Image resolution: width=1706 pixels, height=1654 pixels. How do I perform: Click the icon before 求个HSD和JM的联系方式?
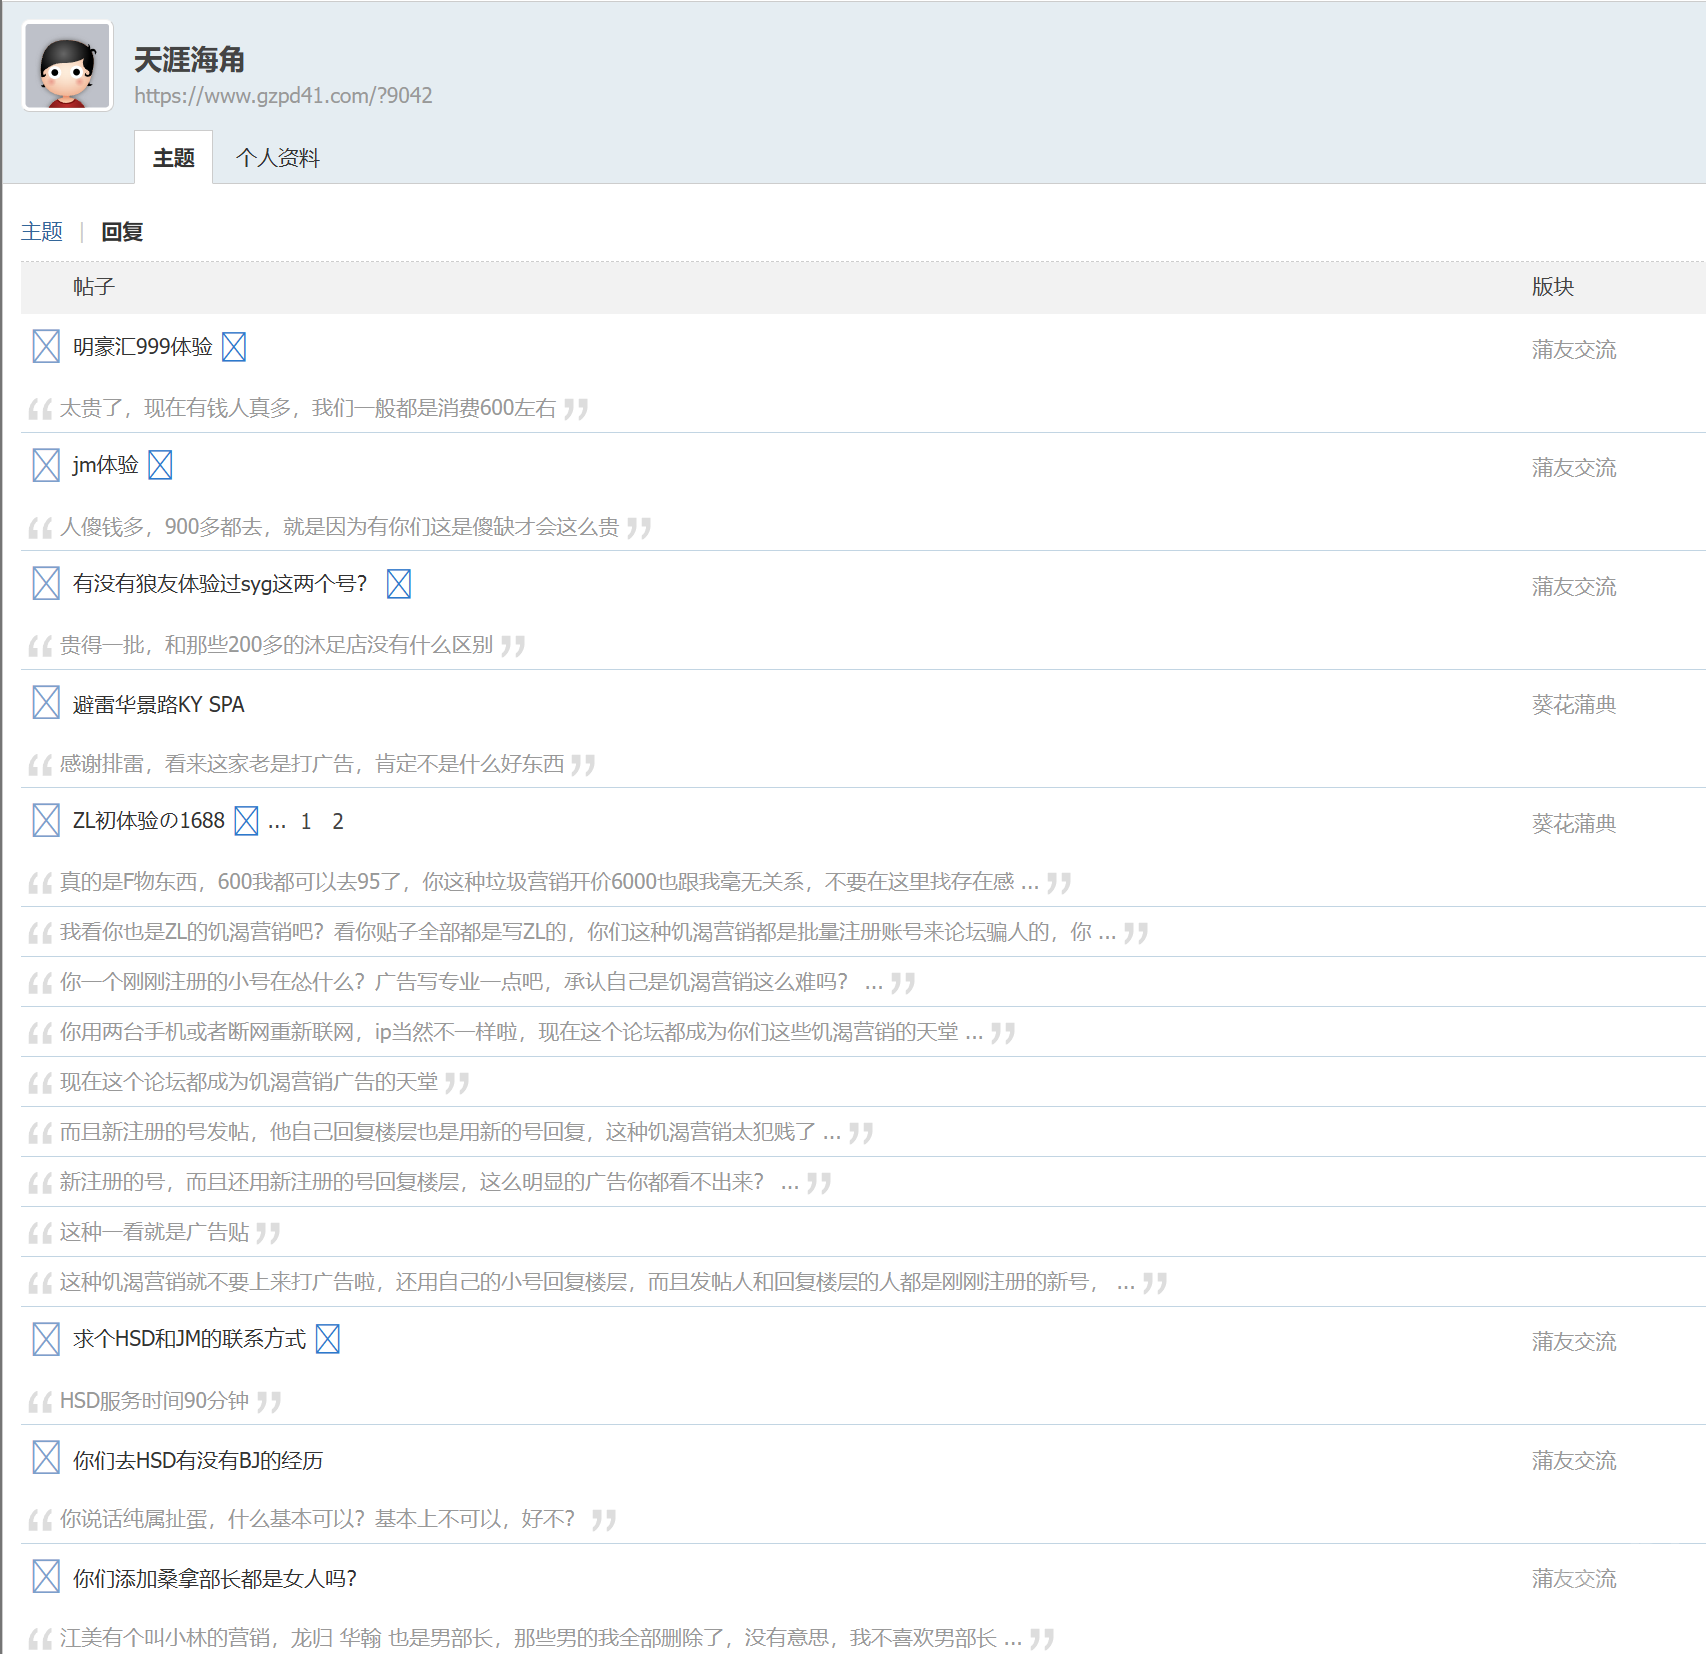point(45,1339)
